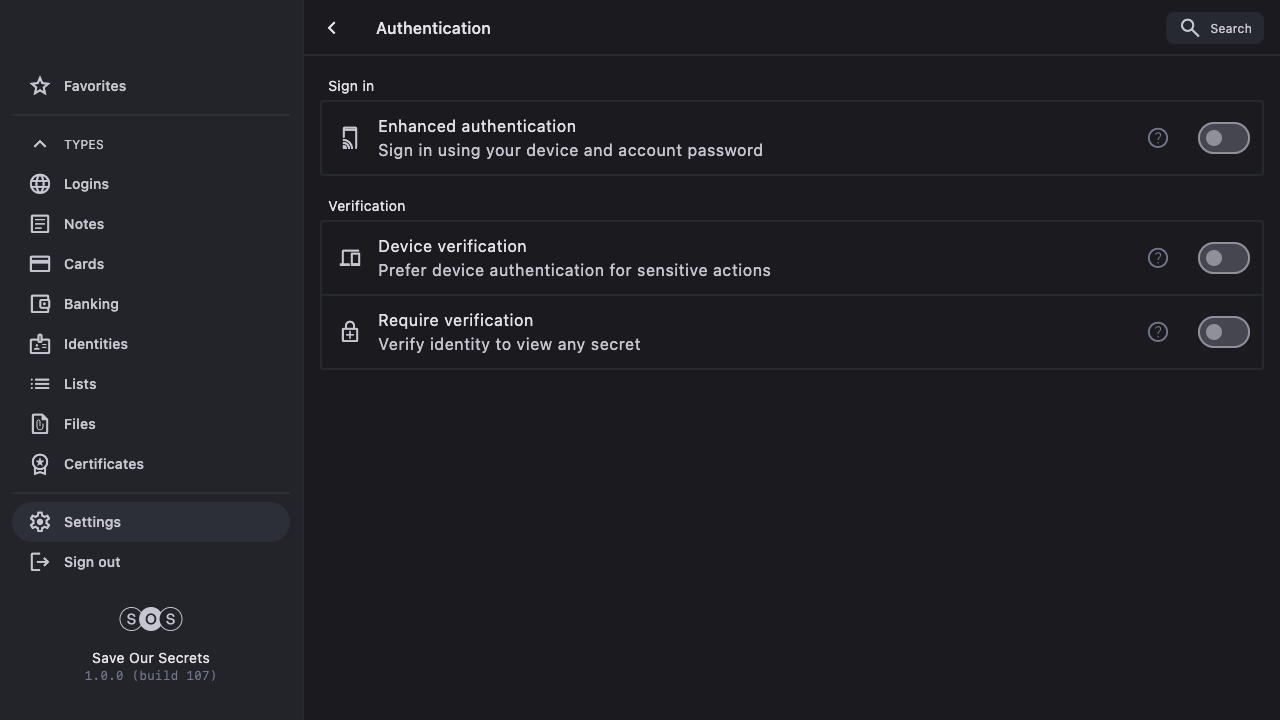Click the Certificates ribbon icon
Image resolution: width=1280 pixels, height=720 pixels.
pos(40,464)
